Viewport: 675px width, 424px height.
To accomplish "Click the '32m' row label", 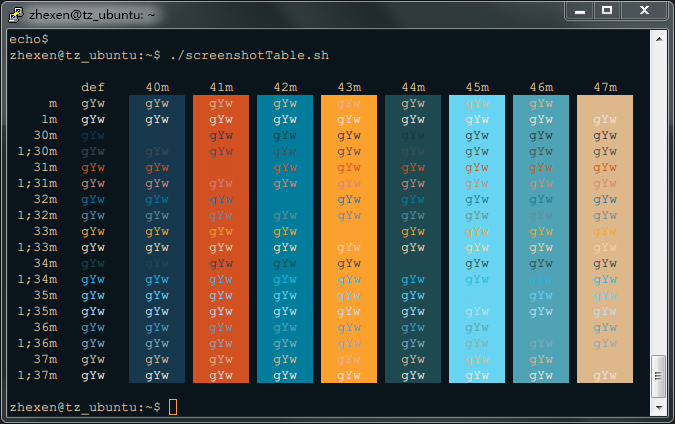I will (x=45, y=199).
